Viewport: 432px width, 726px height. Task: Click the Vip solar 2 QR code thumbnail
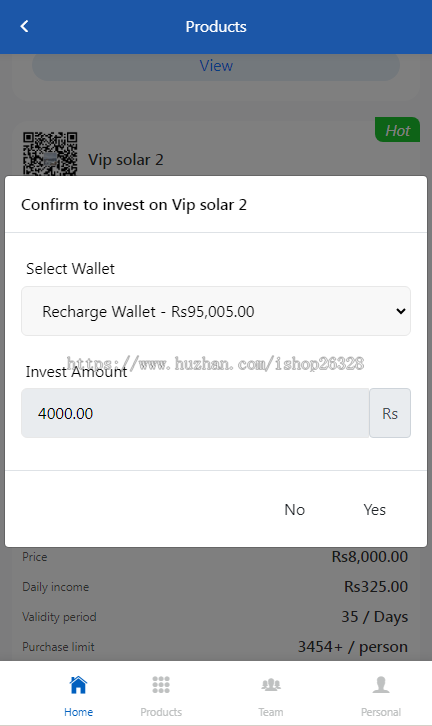[x=50, y=154]
